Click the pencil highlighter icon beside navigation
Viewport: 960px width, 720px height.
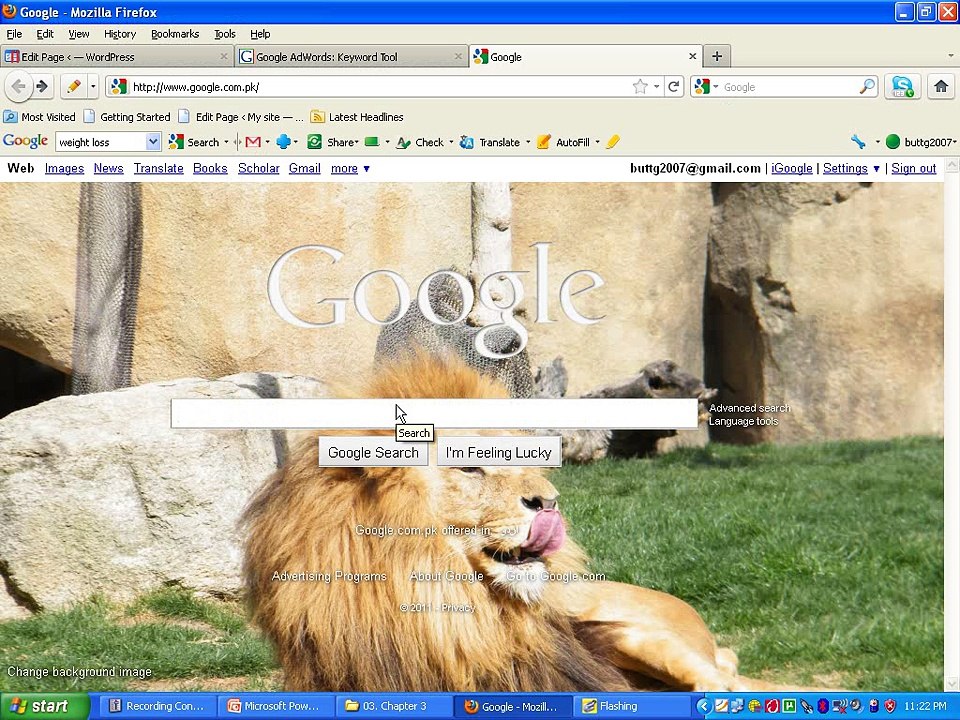point(74,87)
